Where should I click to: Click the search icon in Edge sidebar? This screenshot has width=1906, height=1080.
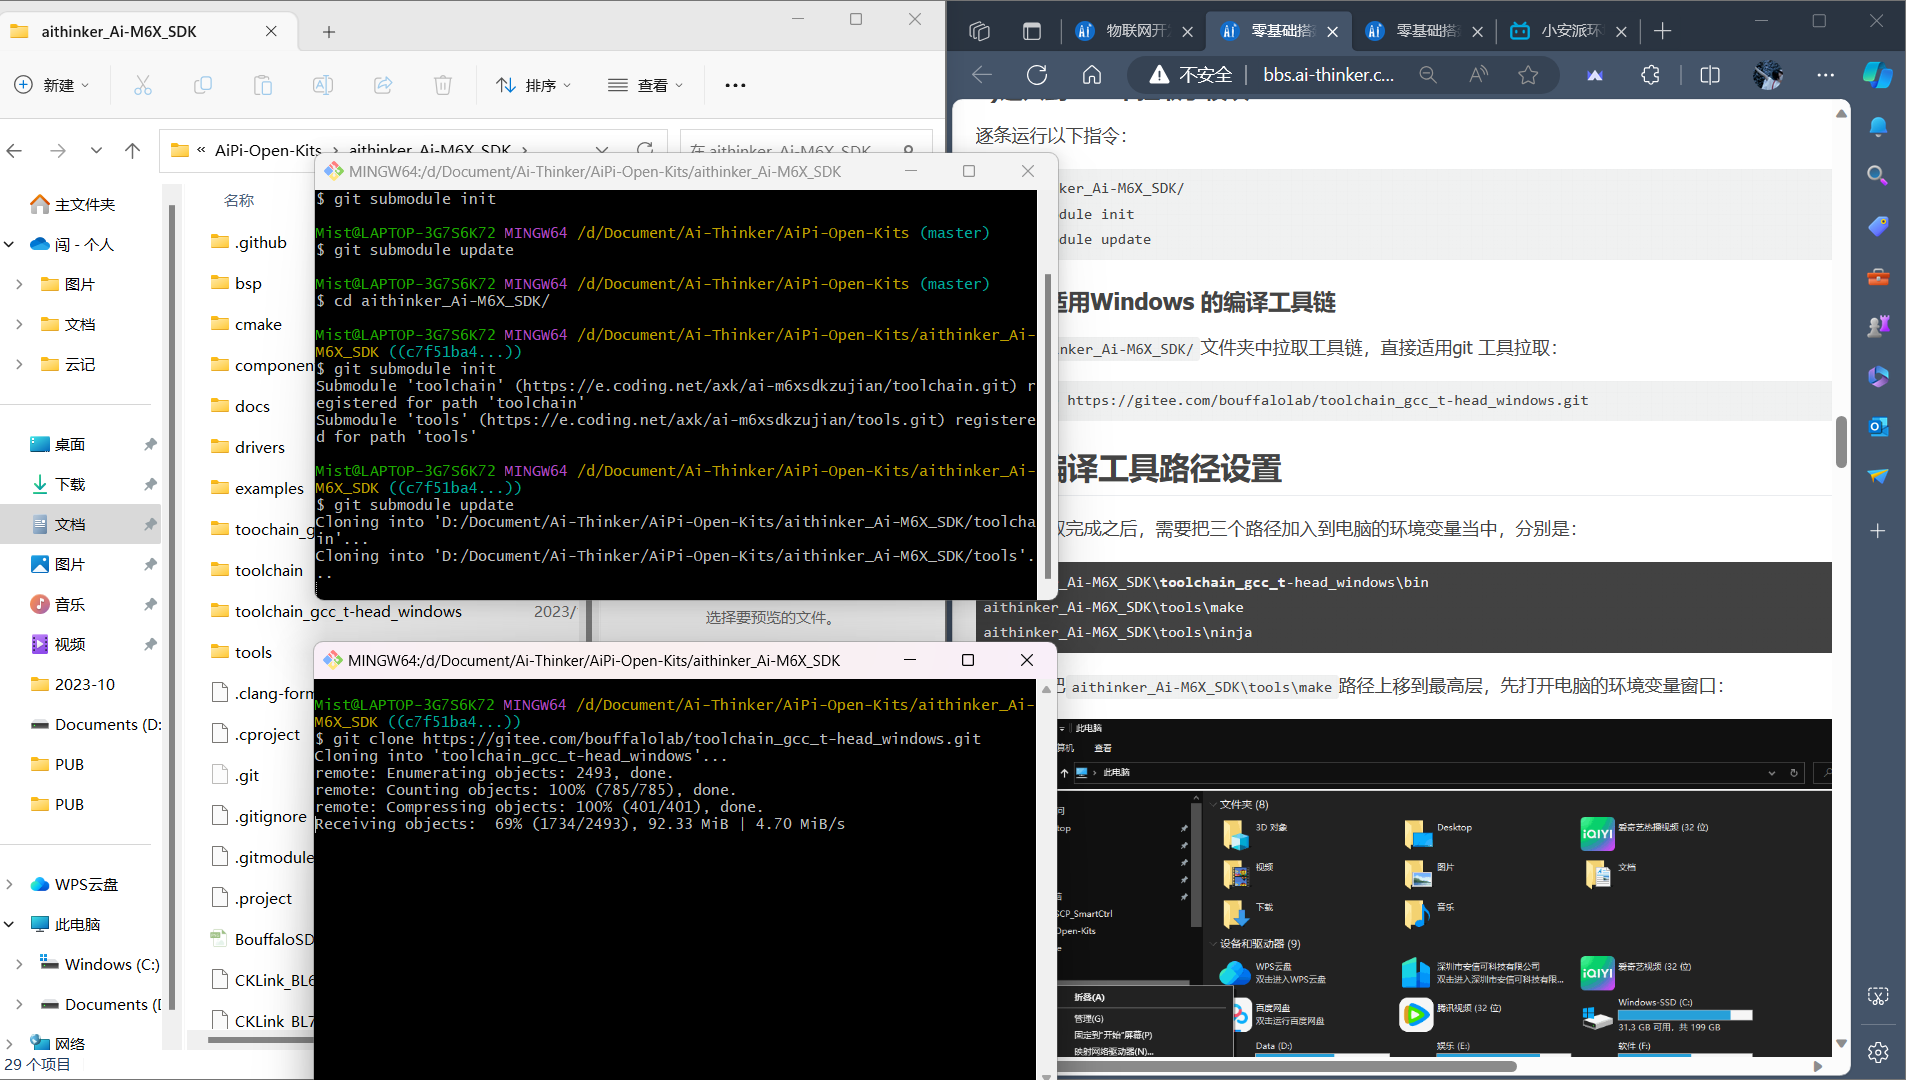point(1878,175)
